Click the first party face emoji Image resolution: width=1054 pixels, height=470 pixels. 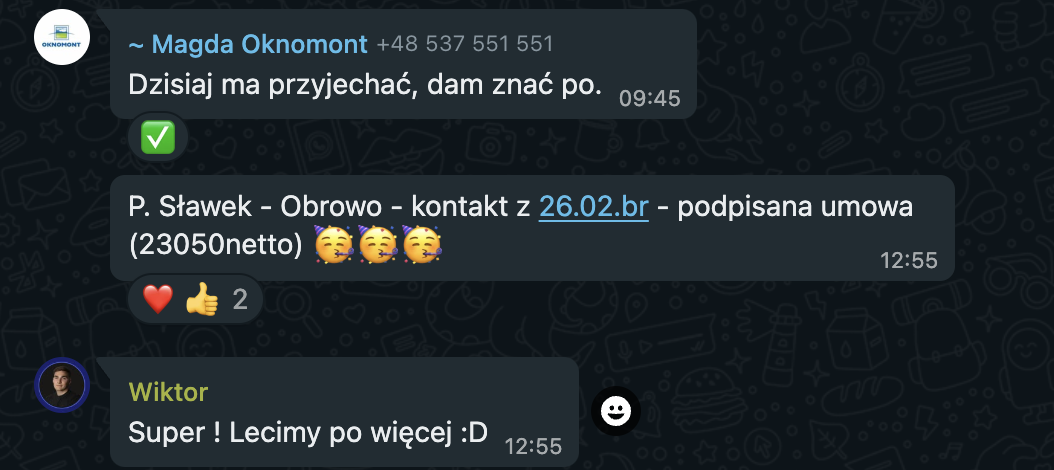tap(335, 245)
